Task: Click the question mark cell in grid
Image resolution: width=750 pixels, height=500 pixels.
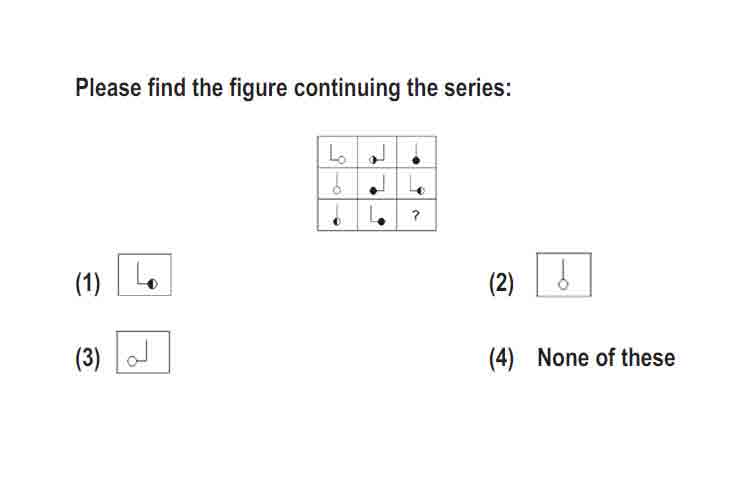Action: (x=416, y=215)
